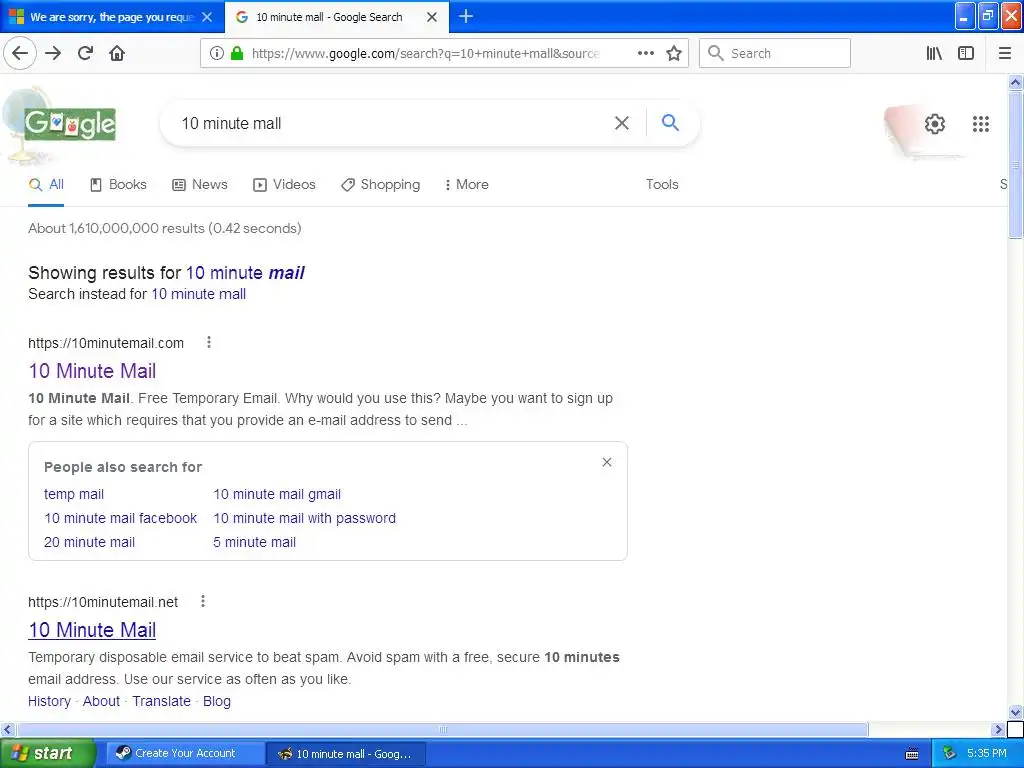Click the 5:35 PM taskbar clock
Viewport: 1024px width, 768px height.
pyautogui.click(x=987, y=754)
